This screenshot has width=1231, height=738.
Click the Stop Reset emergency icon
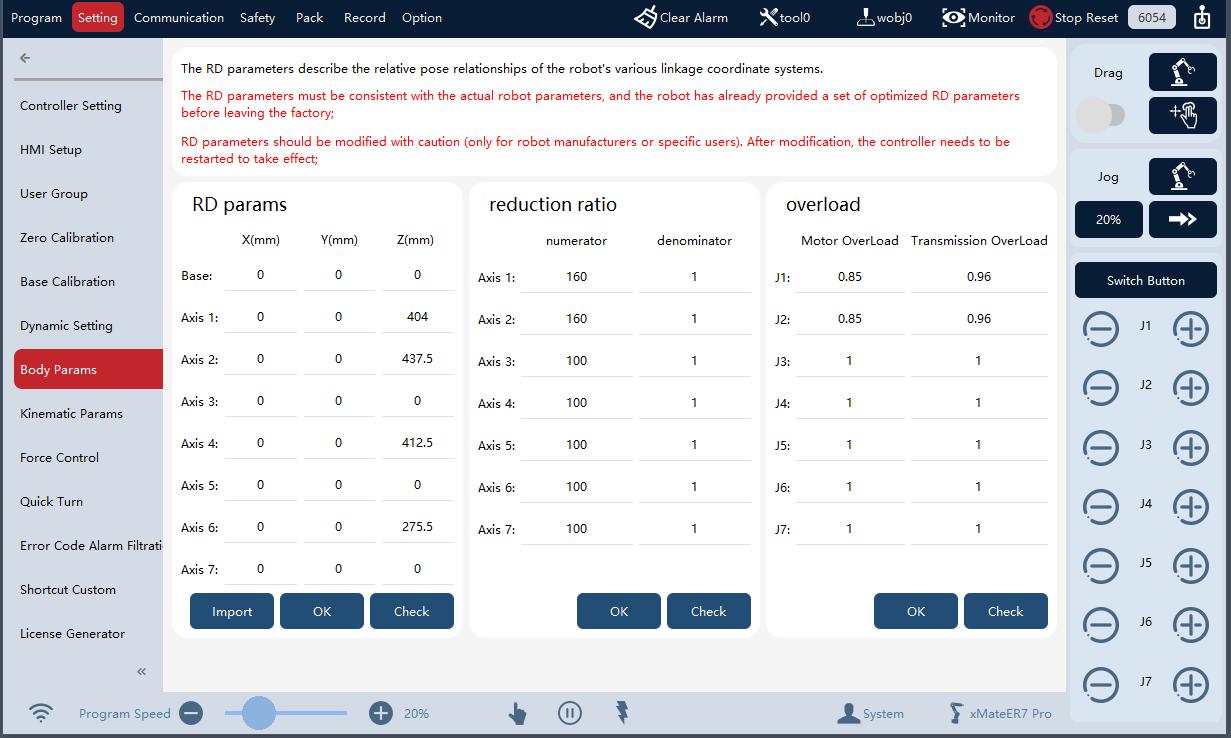(1041, 17)
